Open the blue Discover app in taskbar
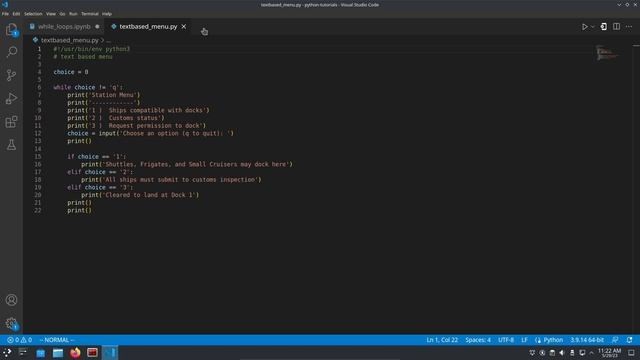This screenshot has width=640, height=360. pyautogui.click(x=41, y=353)
